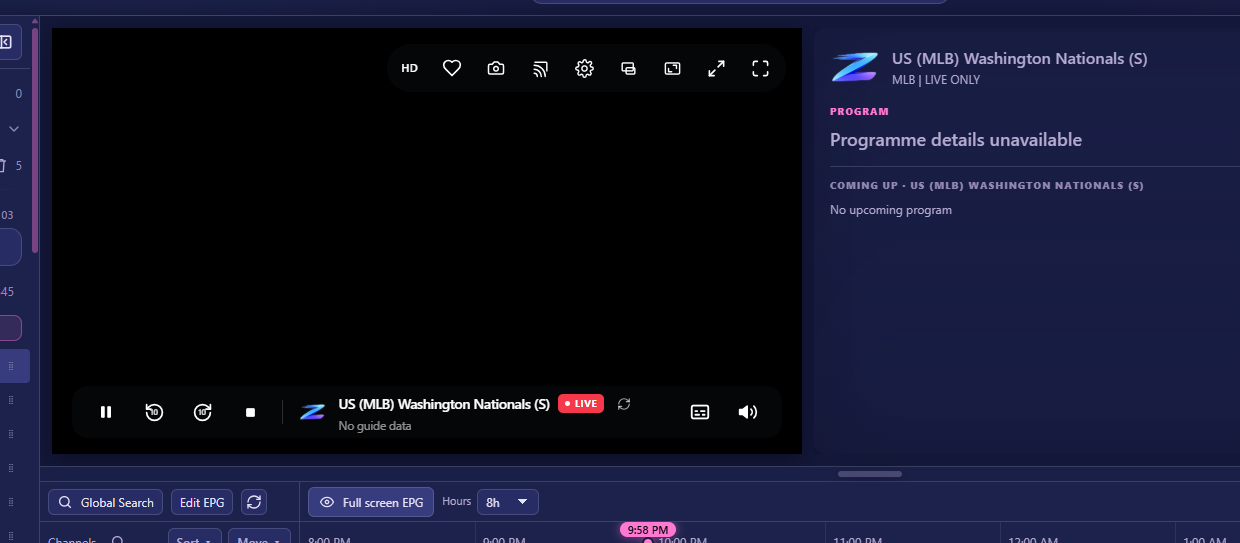Image resolution: width=1240 pixels, height=543 pixels.
Task: Expand player with diagonal arrows icon
Action: click(716, 69)
